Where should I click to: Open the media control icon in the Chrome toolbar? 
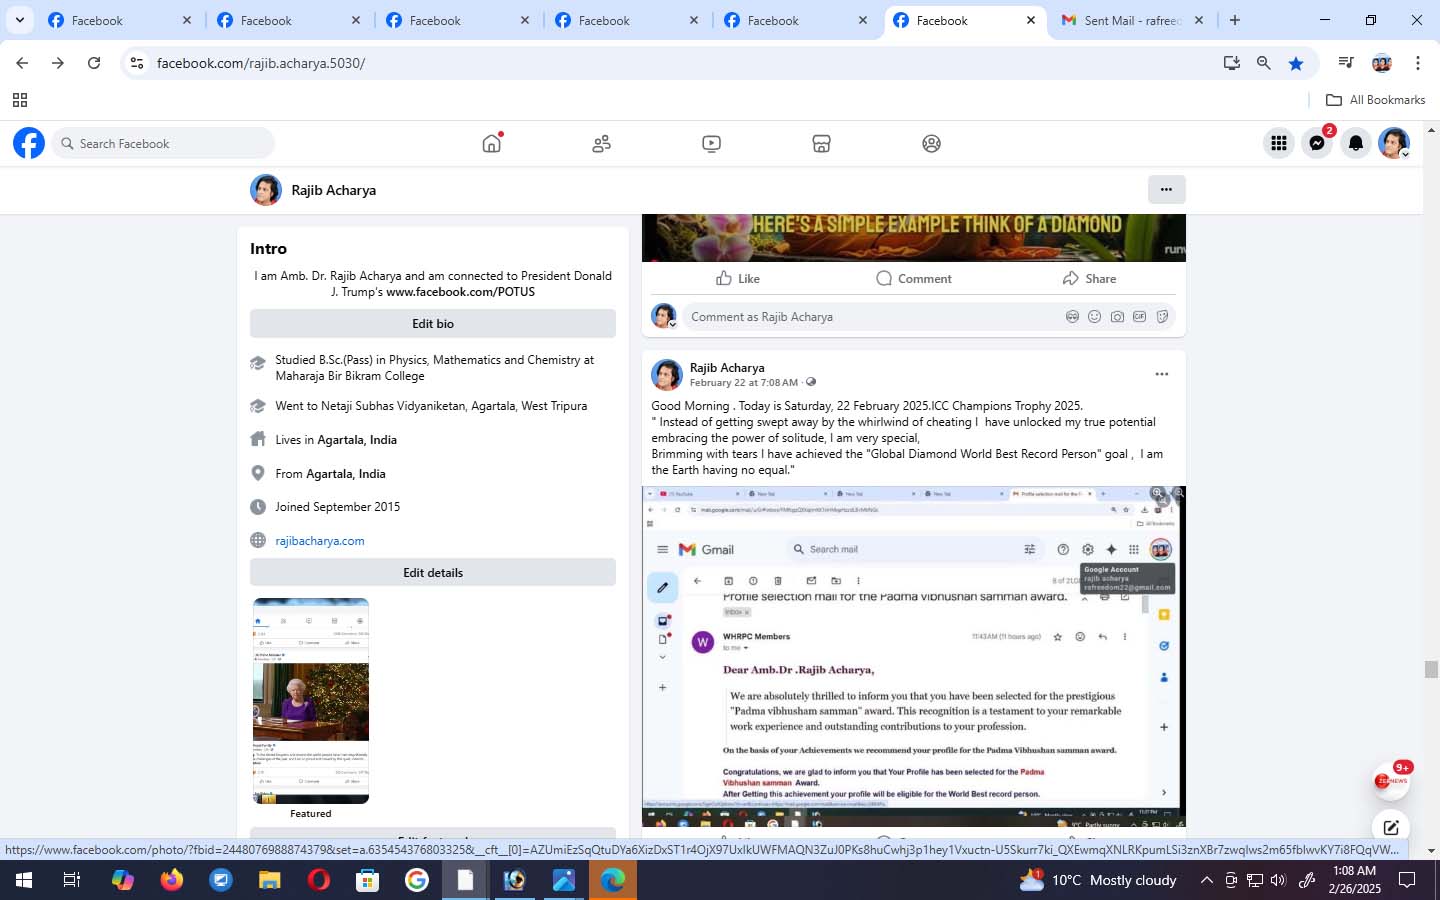1346,63
